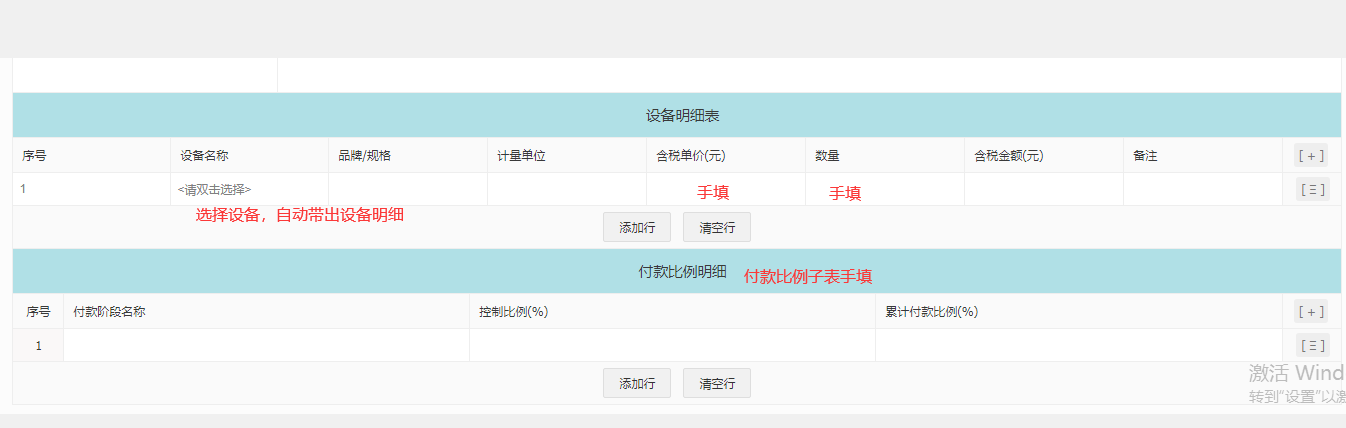Click the 付款比例明细 section title
This screenshot has height=428, width=1346.
(683, 272)
